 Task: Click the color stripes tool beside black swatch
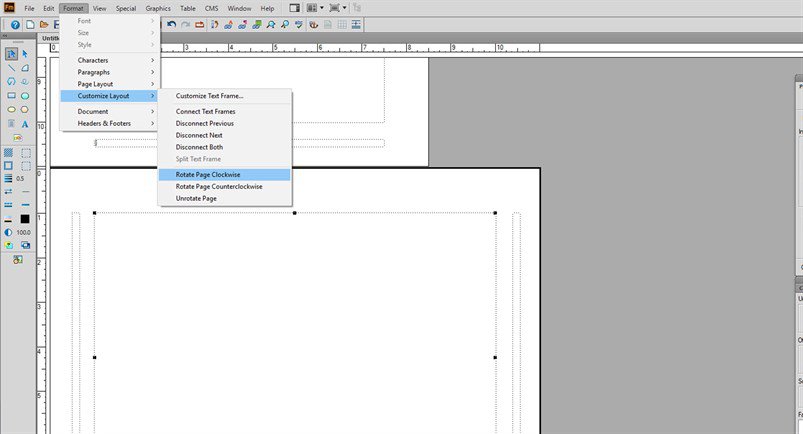point(9,219)
